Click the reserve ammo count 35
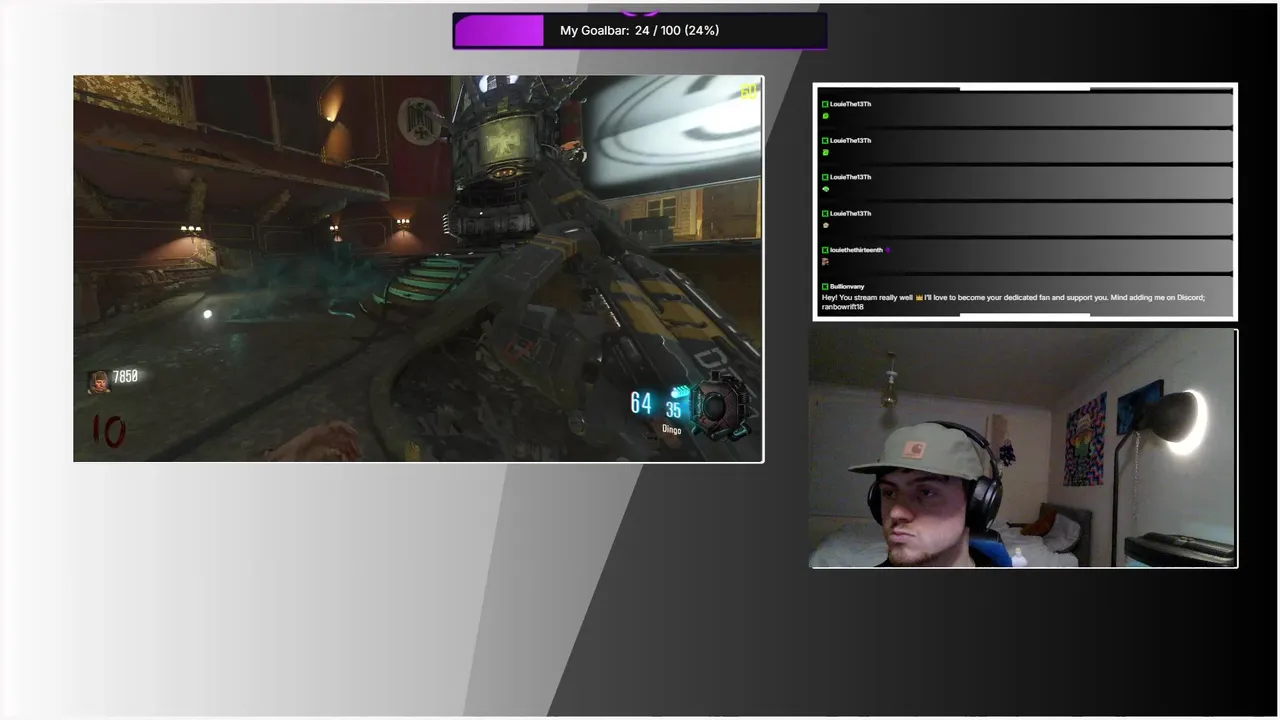Screen dimensions: 1280x720 click(x=674, y=410)
